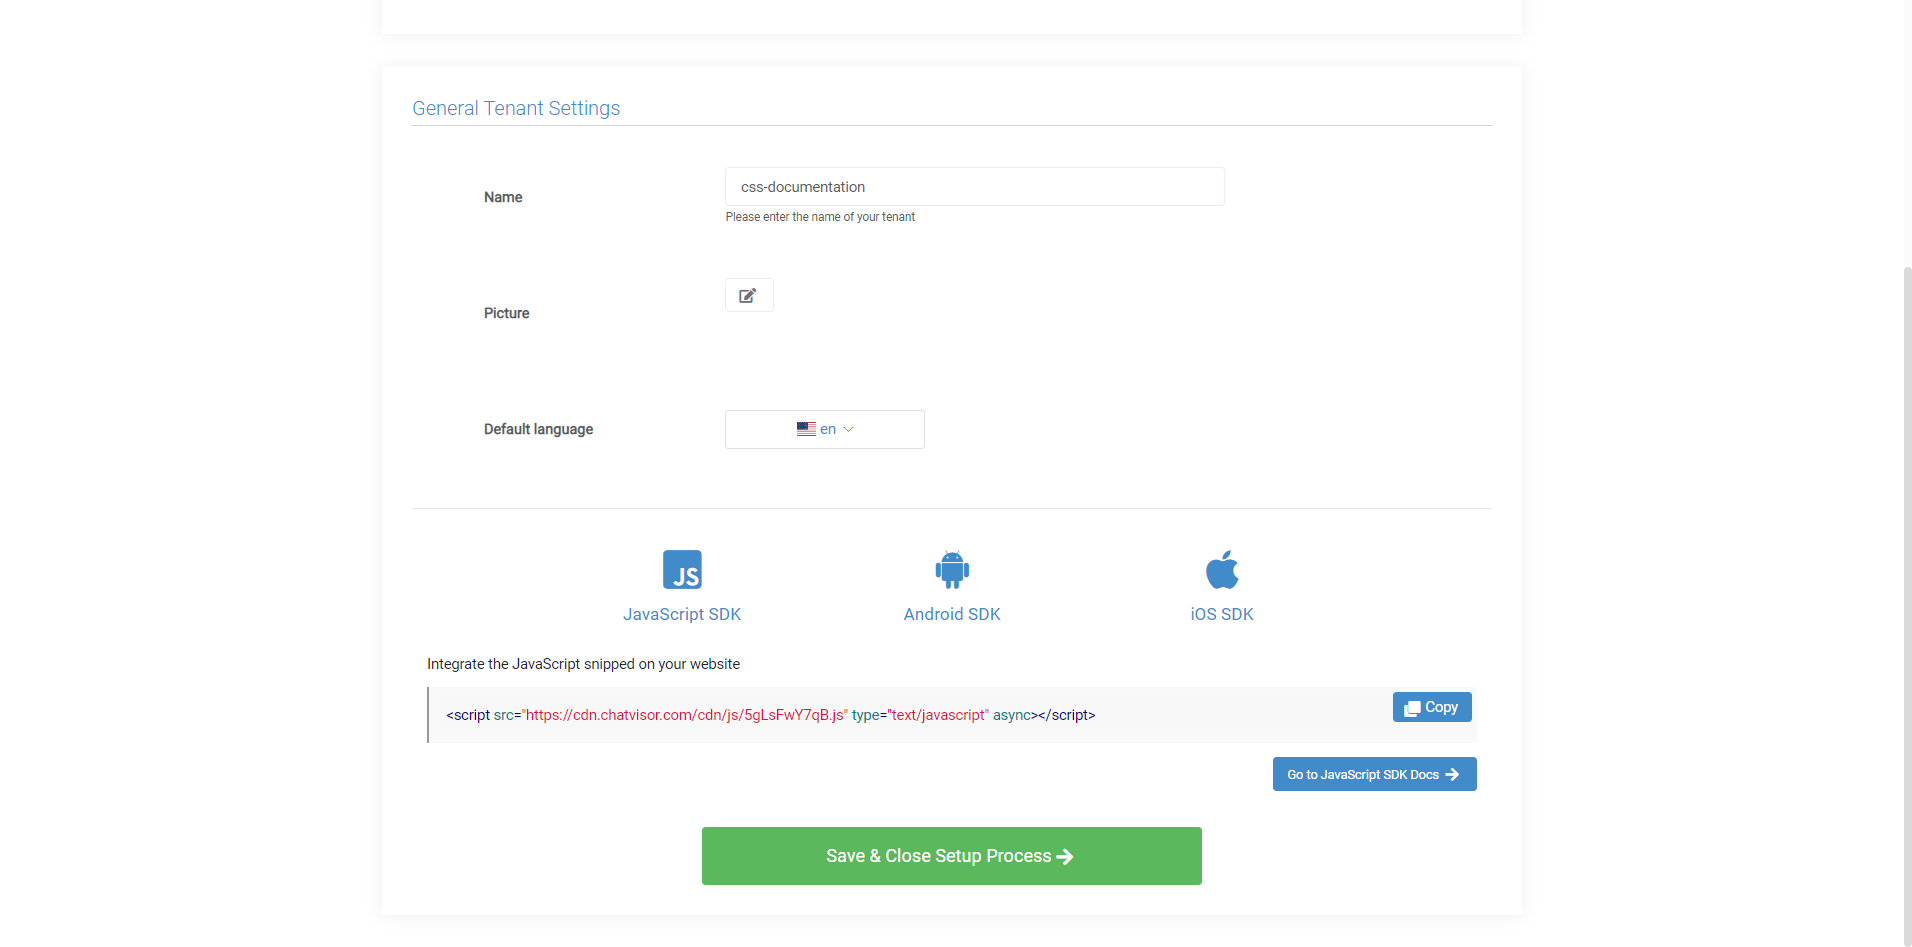This screenshot has width=1912, height=947.
Task: Click the JavaScript SDK JS icon
Action: pyautogui.click(x=682, y=570)
